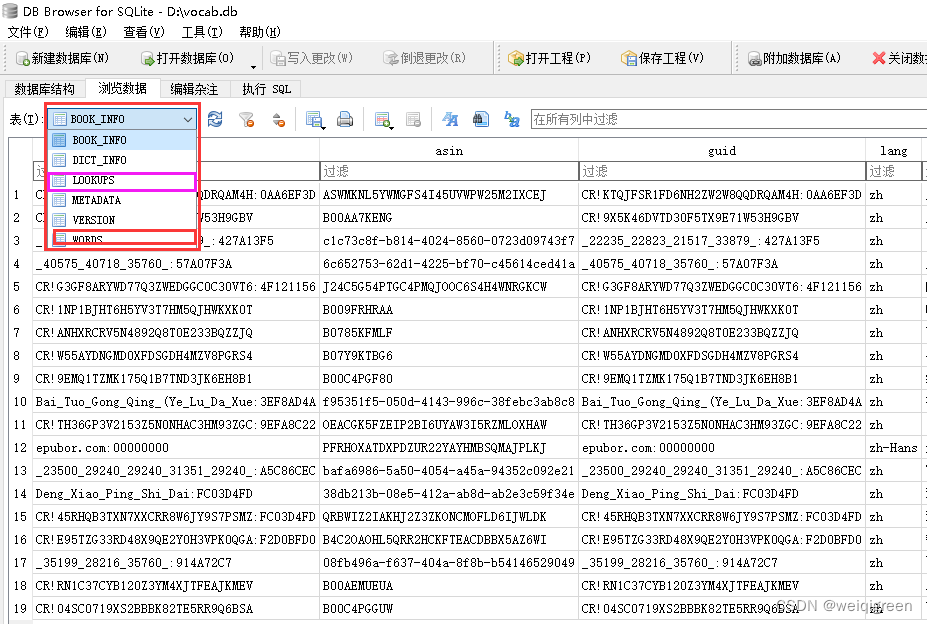927x624 pixels.
Task: Select LOOKUPS in the table list
Action: [x=122, y=180]
